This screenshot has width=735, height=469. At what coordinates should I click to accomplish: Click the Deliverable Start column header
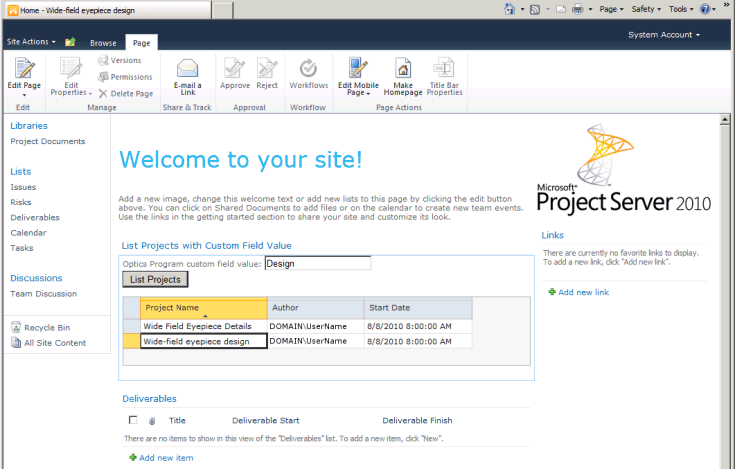[266, 420]
